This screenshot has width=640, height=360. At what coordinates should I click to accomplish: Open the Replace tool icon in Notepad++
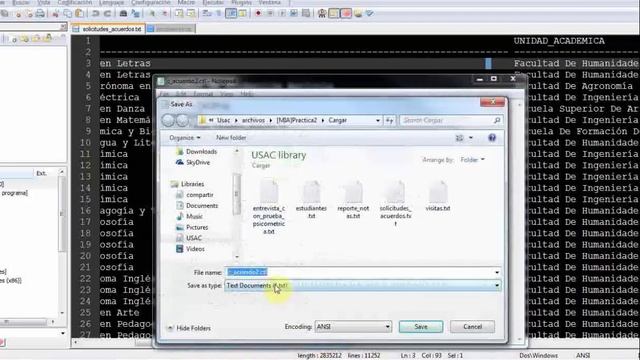click(135, 13)
